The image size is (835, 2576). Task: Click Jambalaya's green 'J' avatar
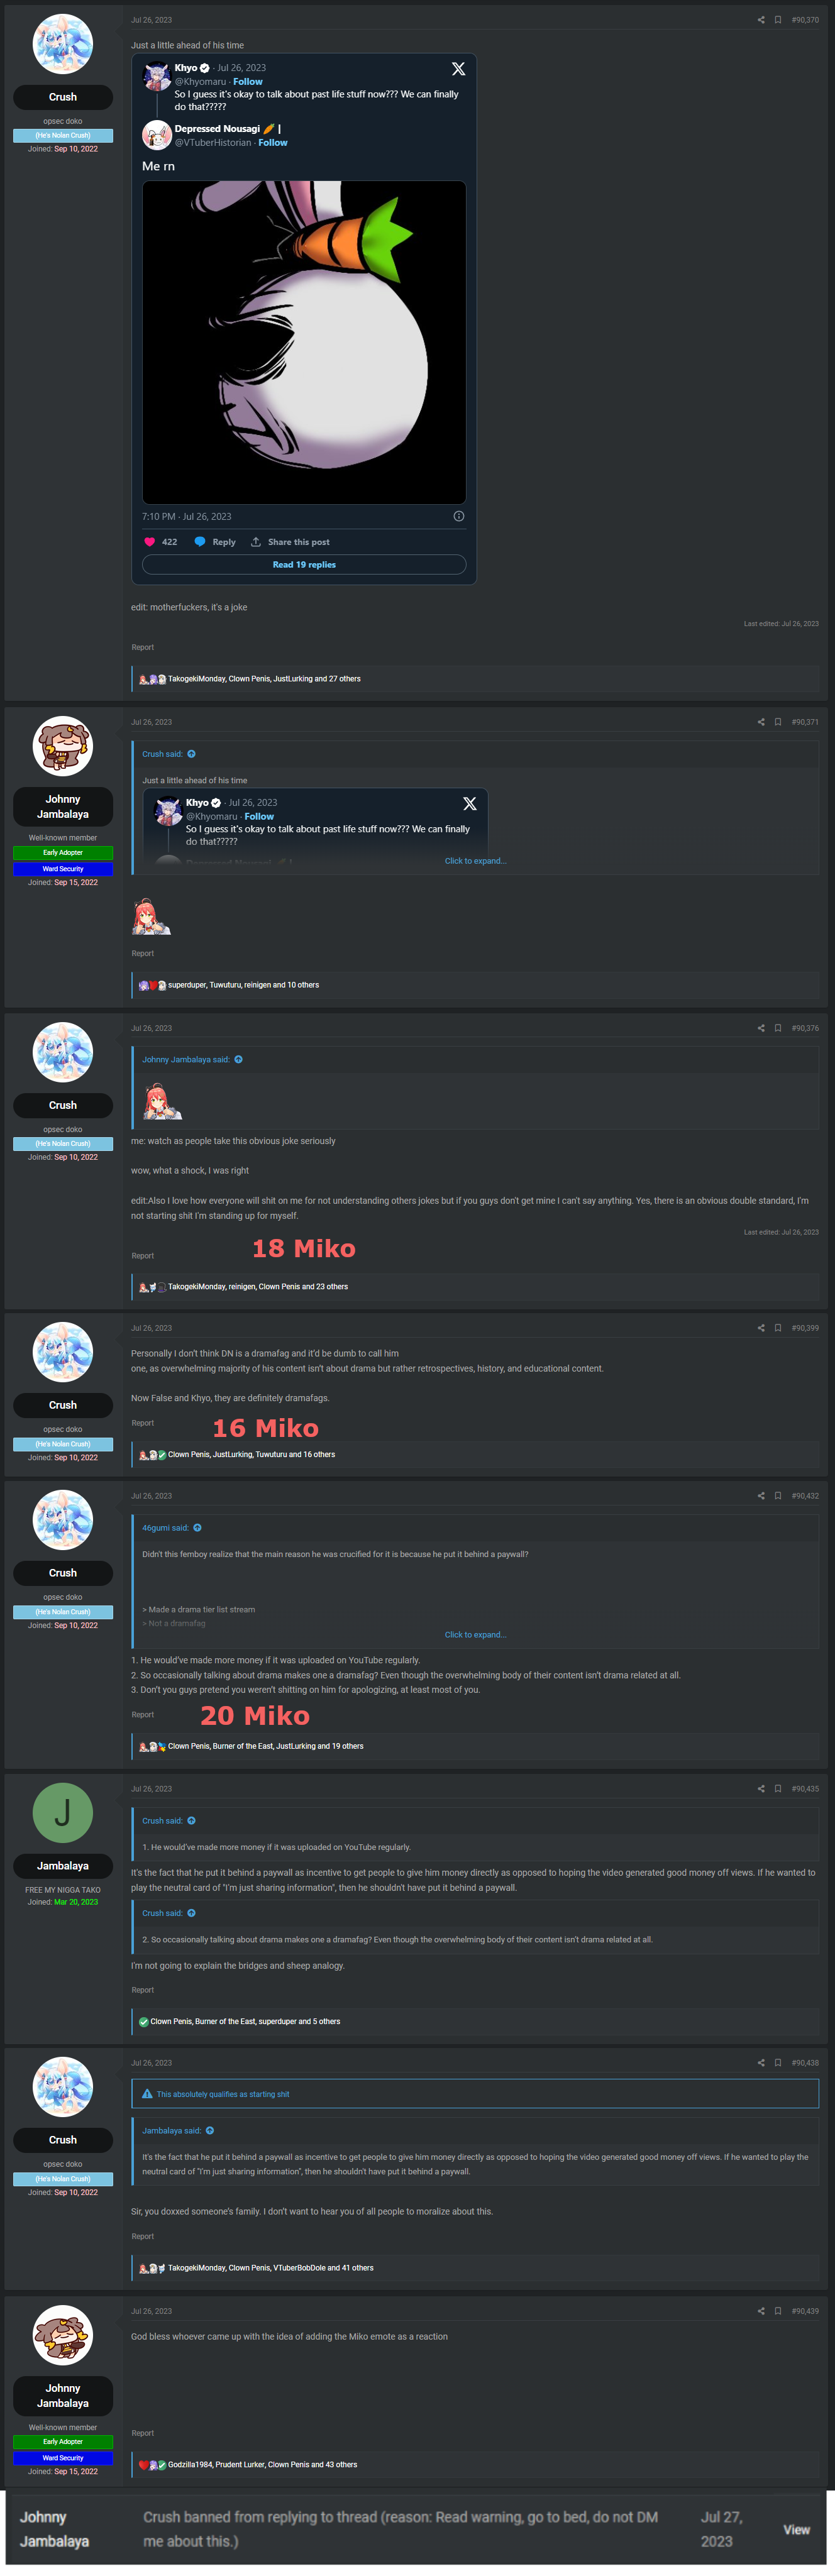point(63,1813)
